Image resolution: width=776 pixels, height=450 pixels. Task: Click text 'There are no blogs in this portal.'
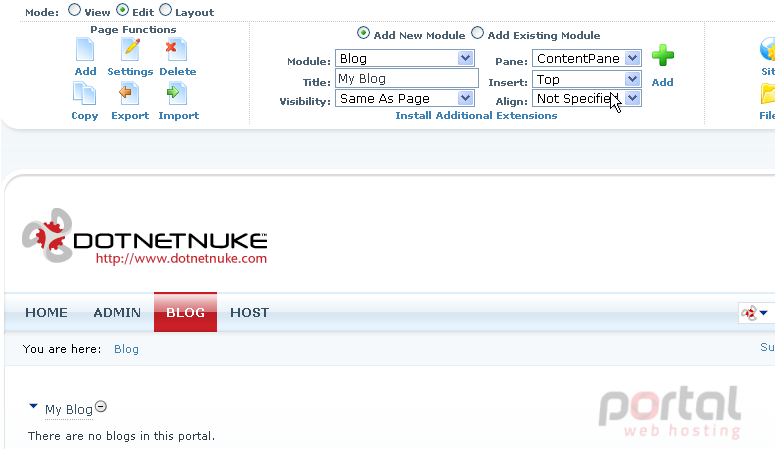121,436
